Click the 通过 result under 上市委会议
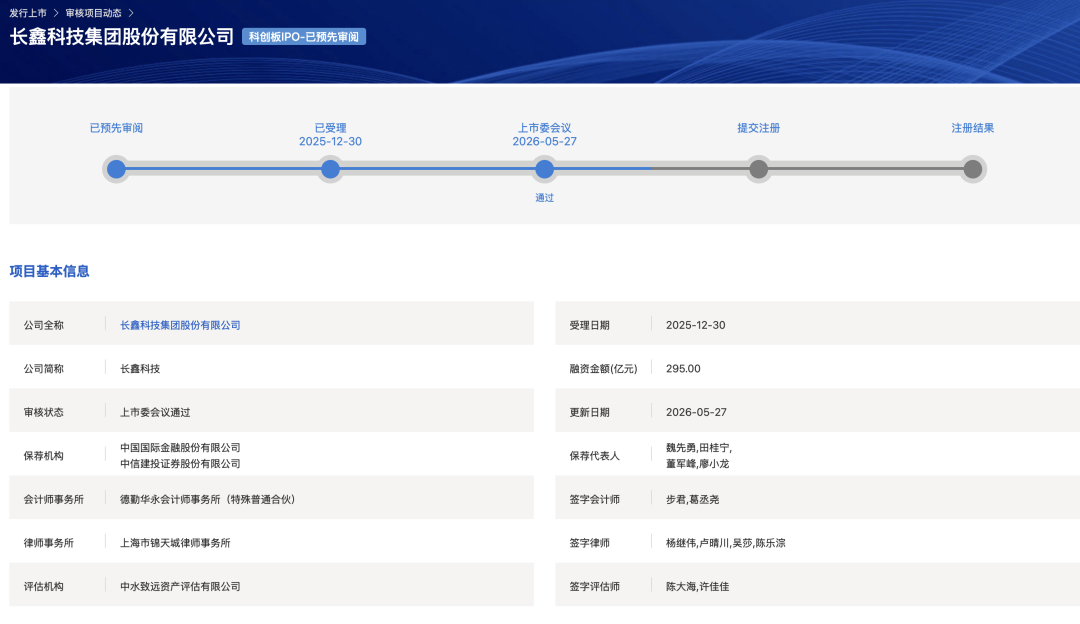Viewport: 1080px width, 624px height. pyautogui.click(x=544, y=198)
